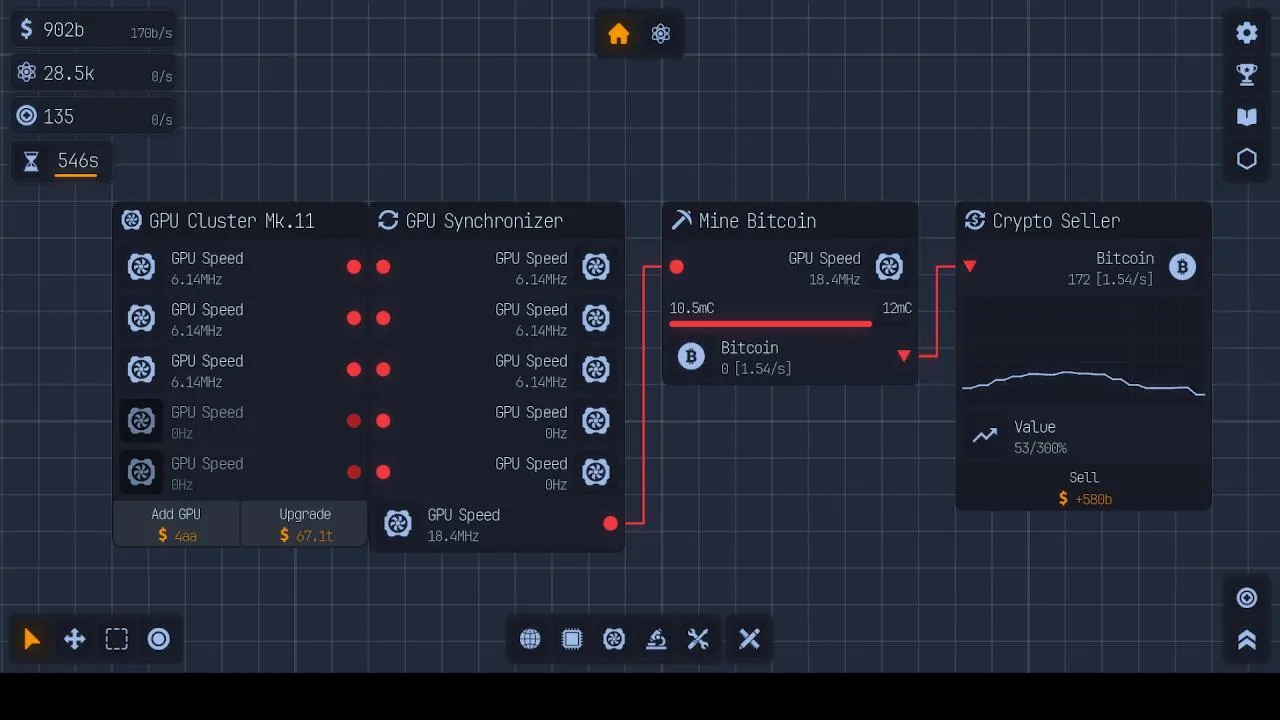This screenshot has height=720, width=1280.
Task: Select the circle ring tool
Action: (x=159, y=639)
